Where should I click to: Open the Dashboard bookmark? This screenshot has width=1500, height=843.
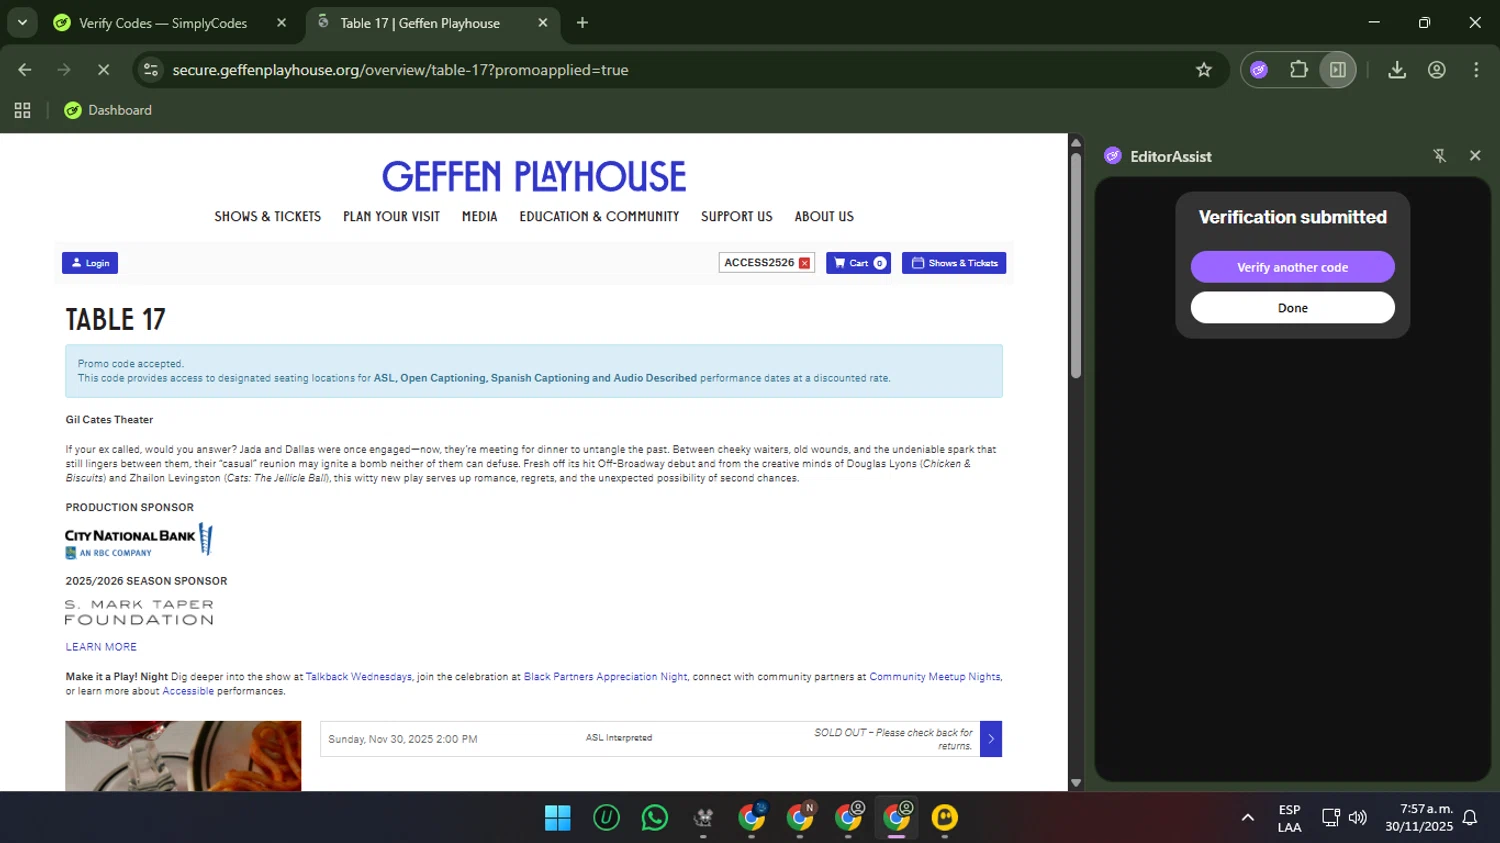coord(108,110)
